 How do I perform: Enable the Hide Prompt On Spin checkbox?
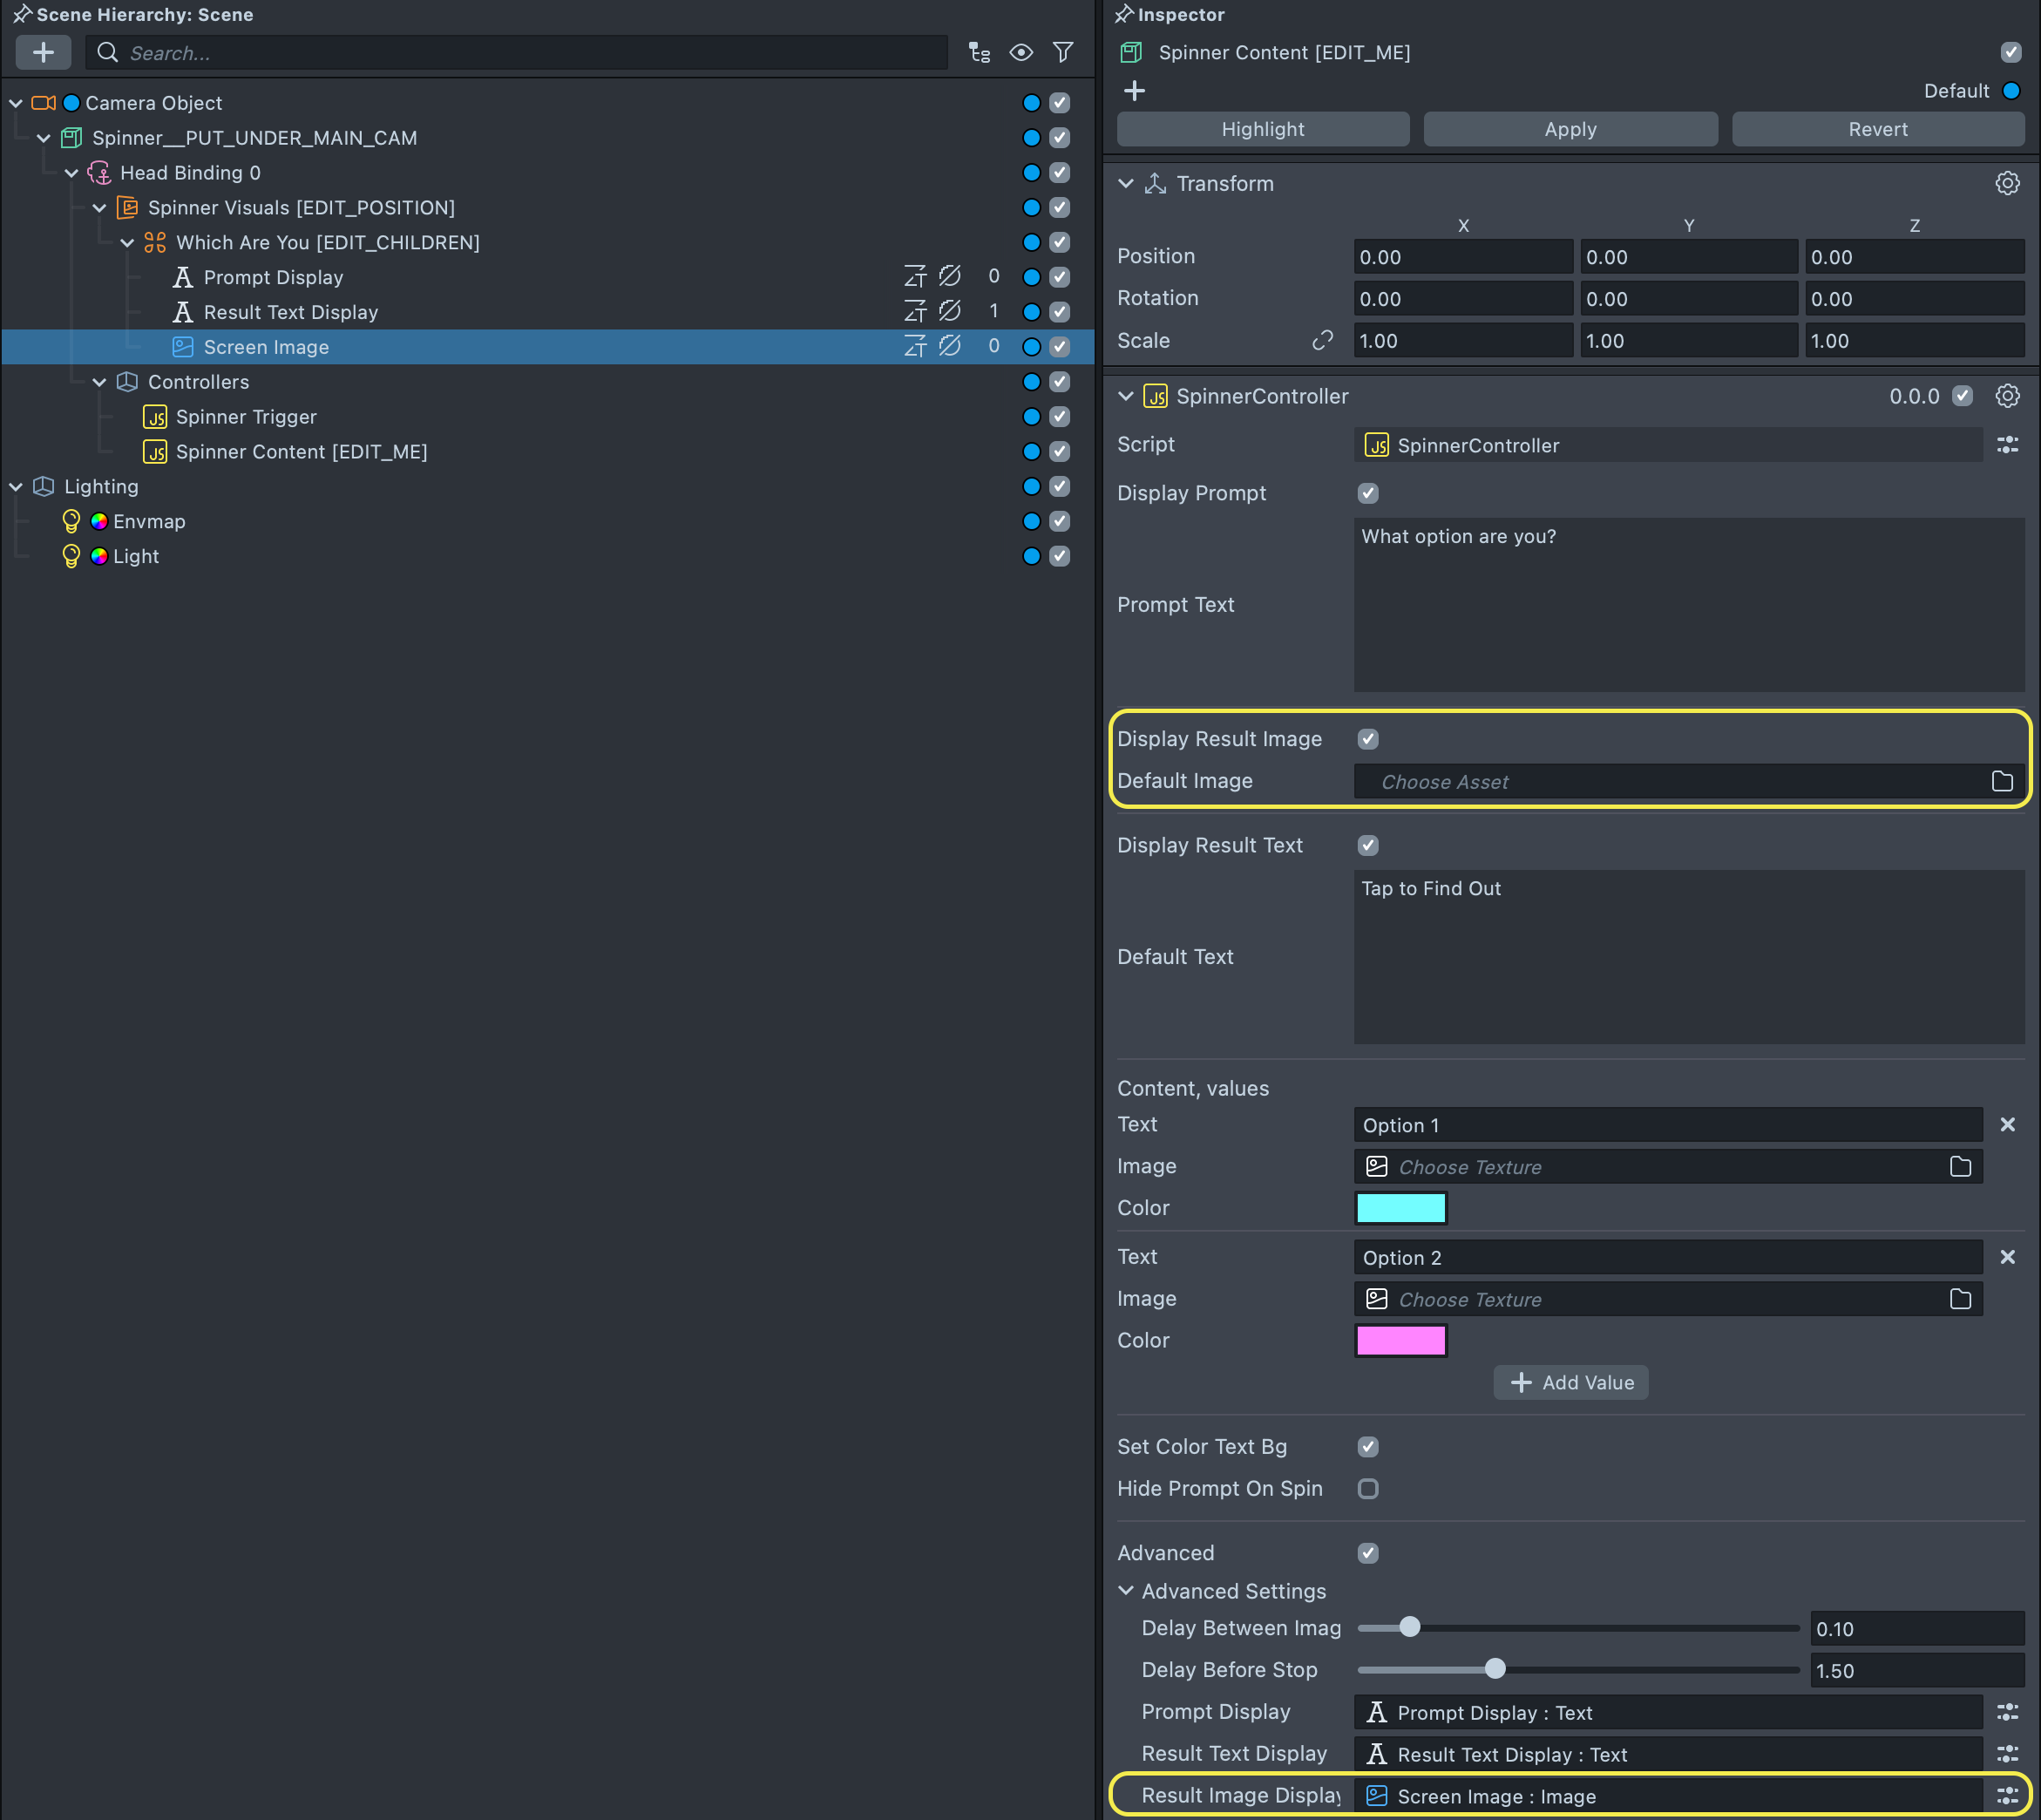point(1367,1488)
